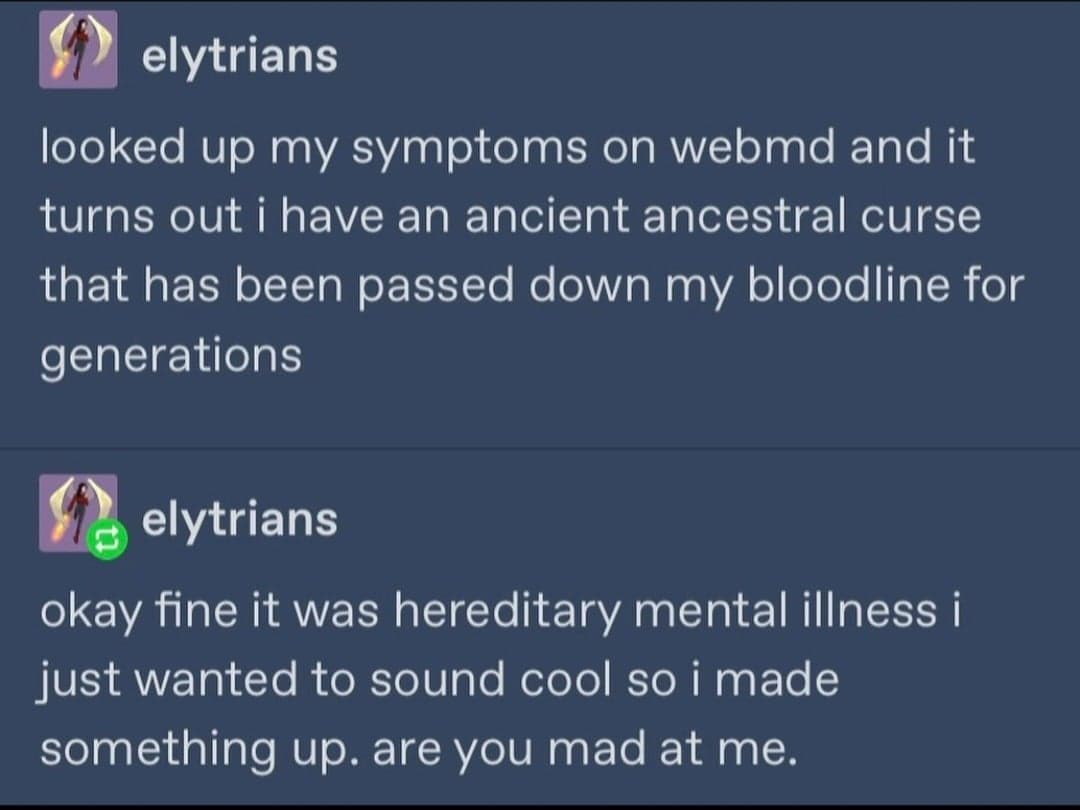The image size is (1080, 810).
Task: Click the words "something up." in the last line
Action: [x=198, y=748]
